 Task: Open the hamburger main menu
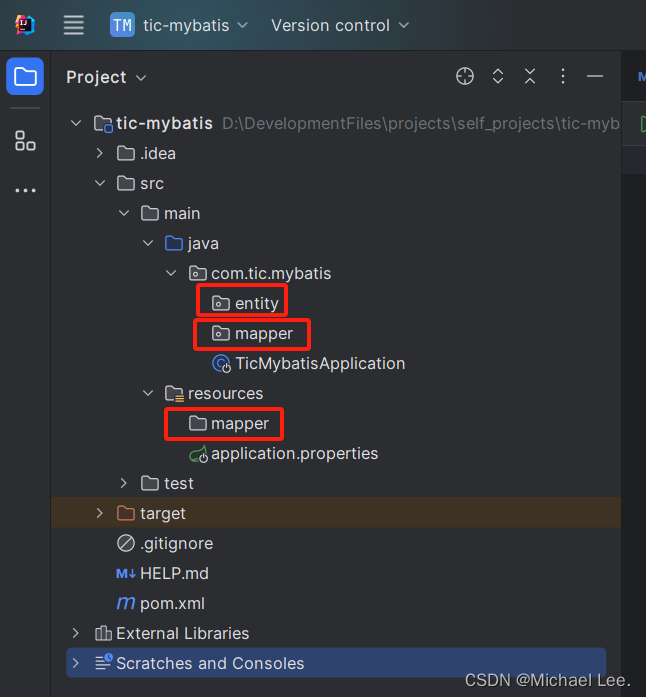[73, 25]
